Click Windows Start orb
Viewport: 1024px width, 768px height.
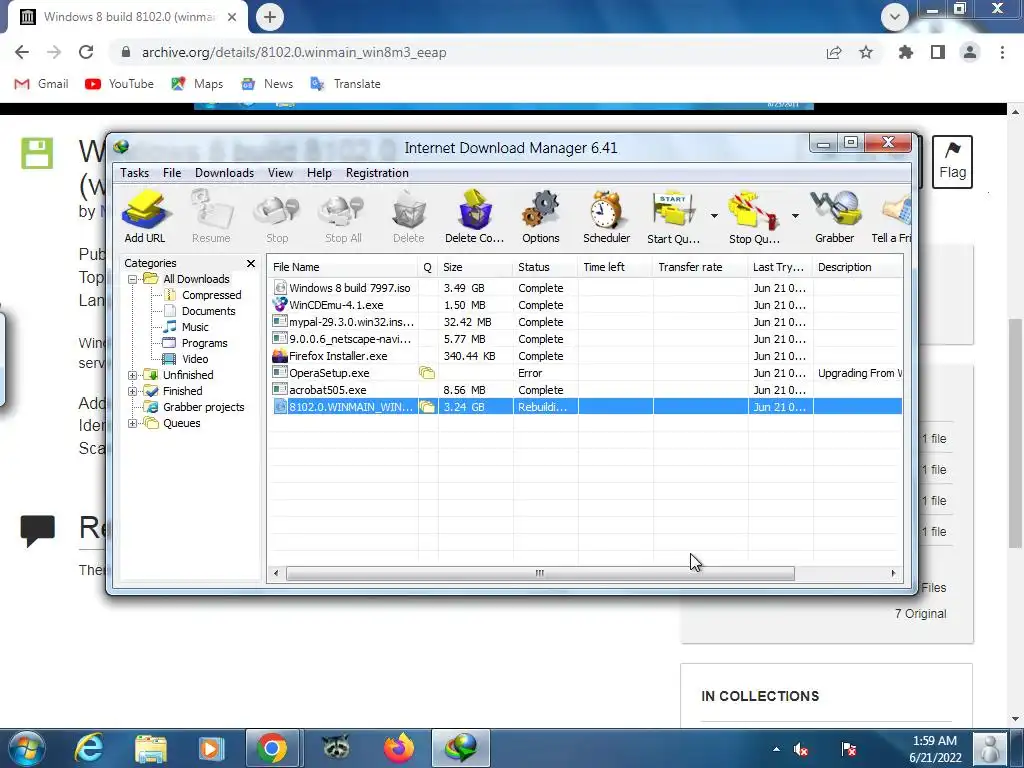[26, 748]
